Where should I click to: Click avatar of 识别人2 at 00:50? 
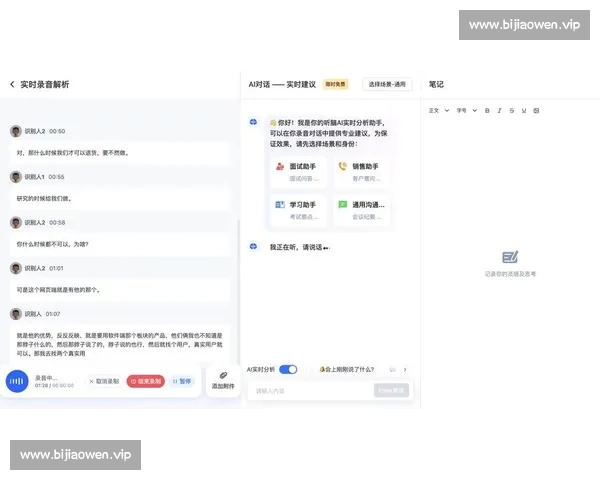[x=16, y=131]
